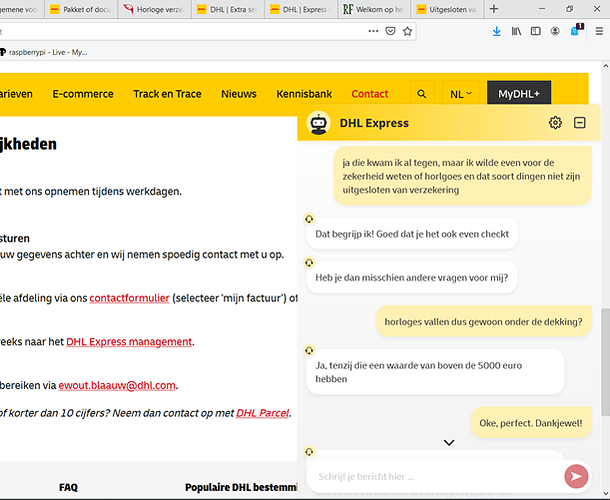Open the raspberrypi Live bookmark
This screenshot has height=500, width=610.
tap(44, 52)
